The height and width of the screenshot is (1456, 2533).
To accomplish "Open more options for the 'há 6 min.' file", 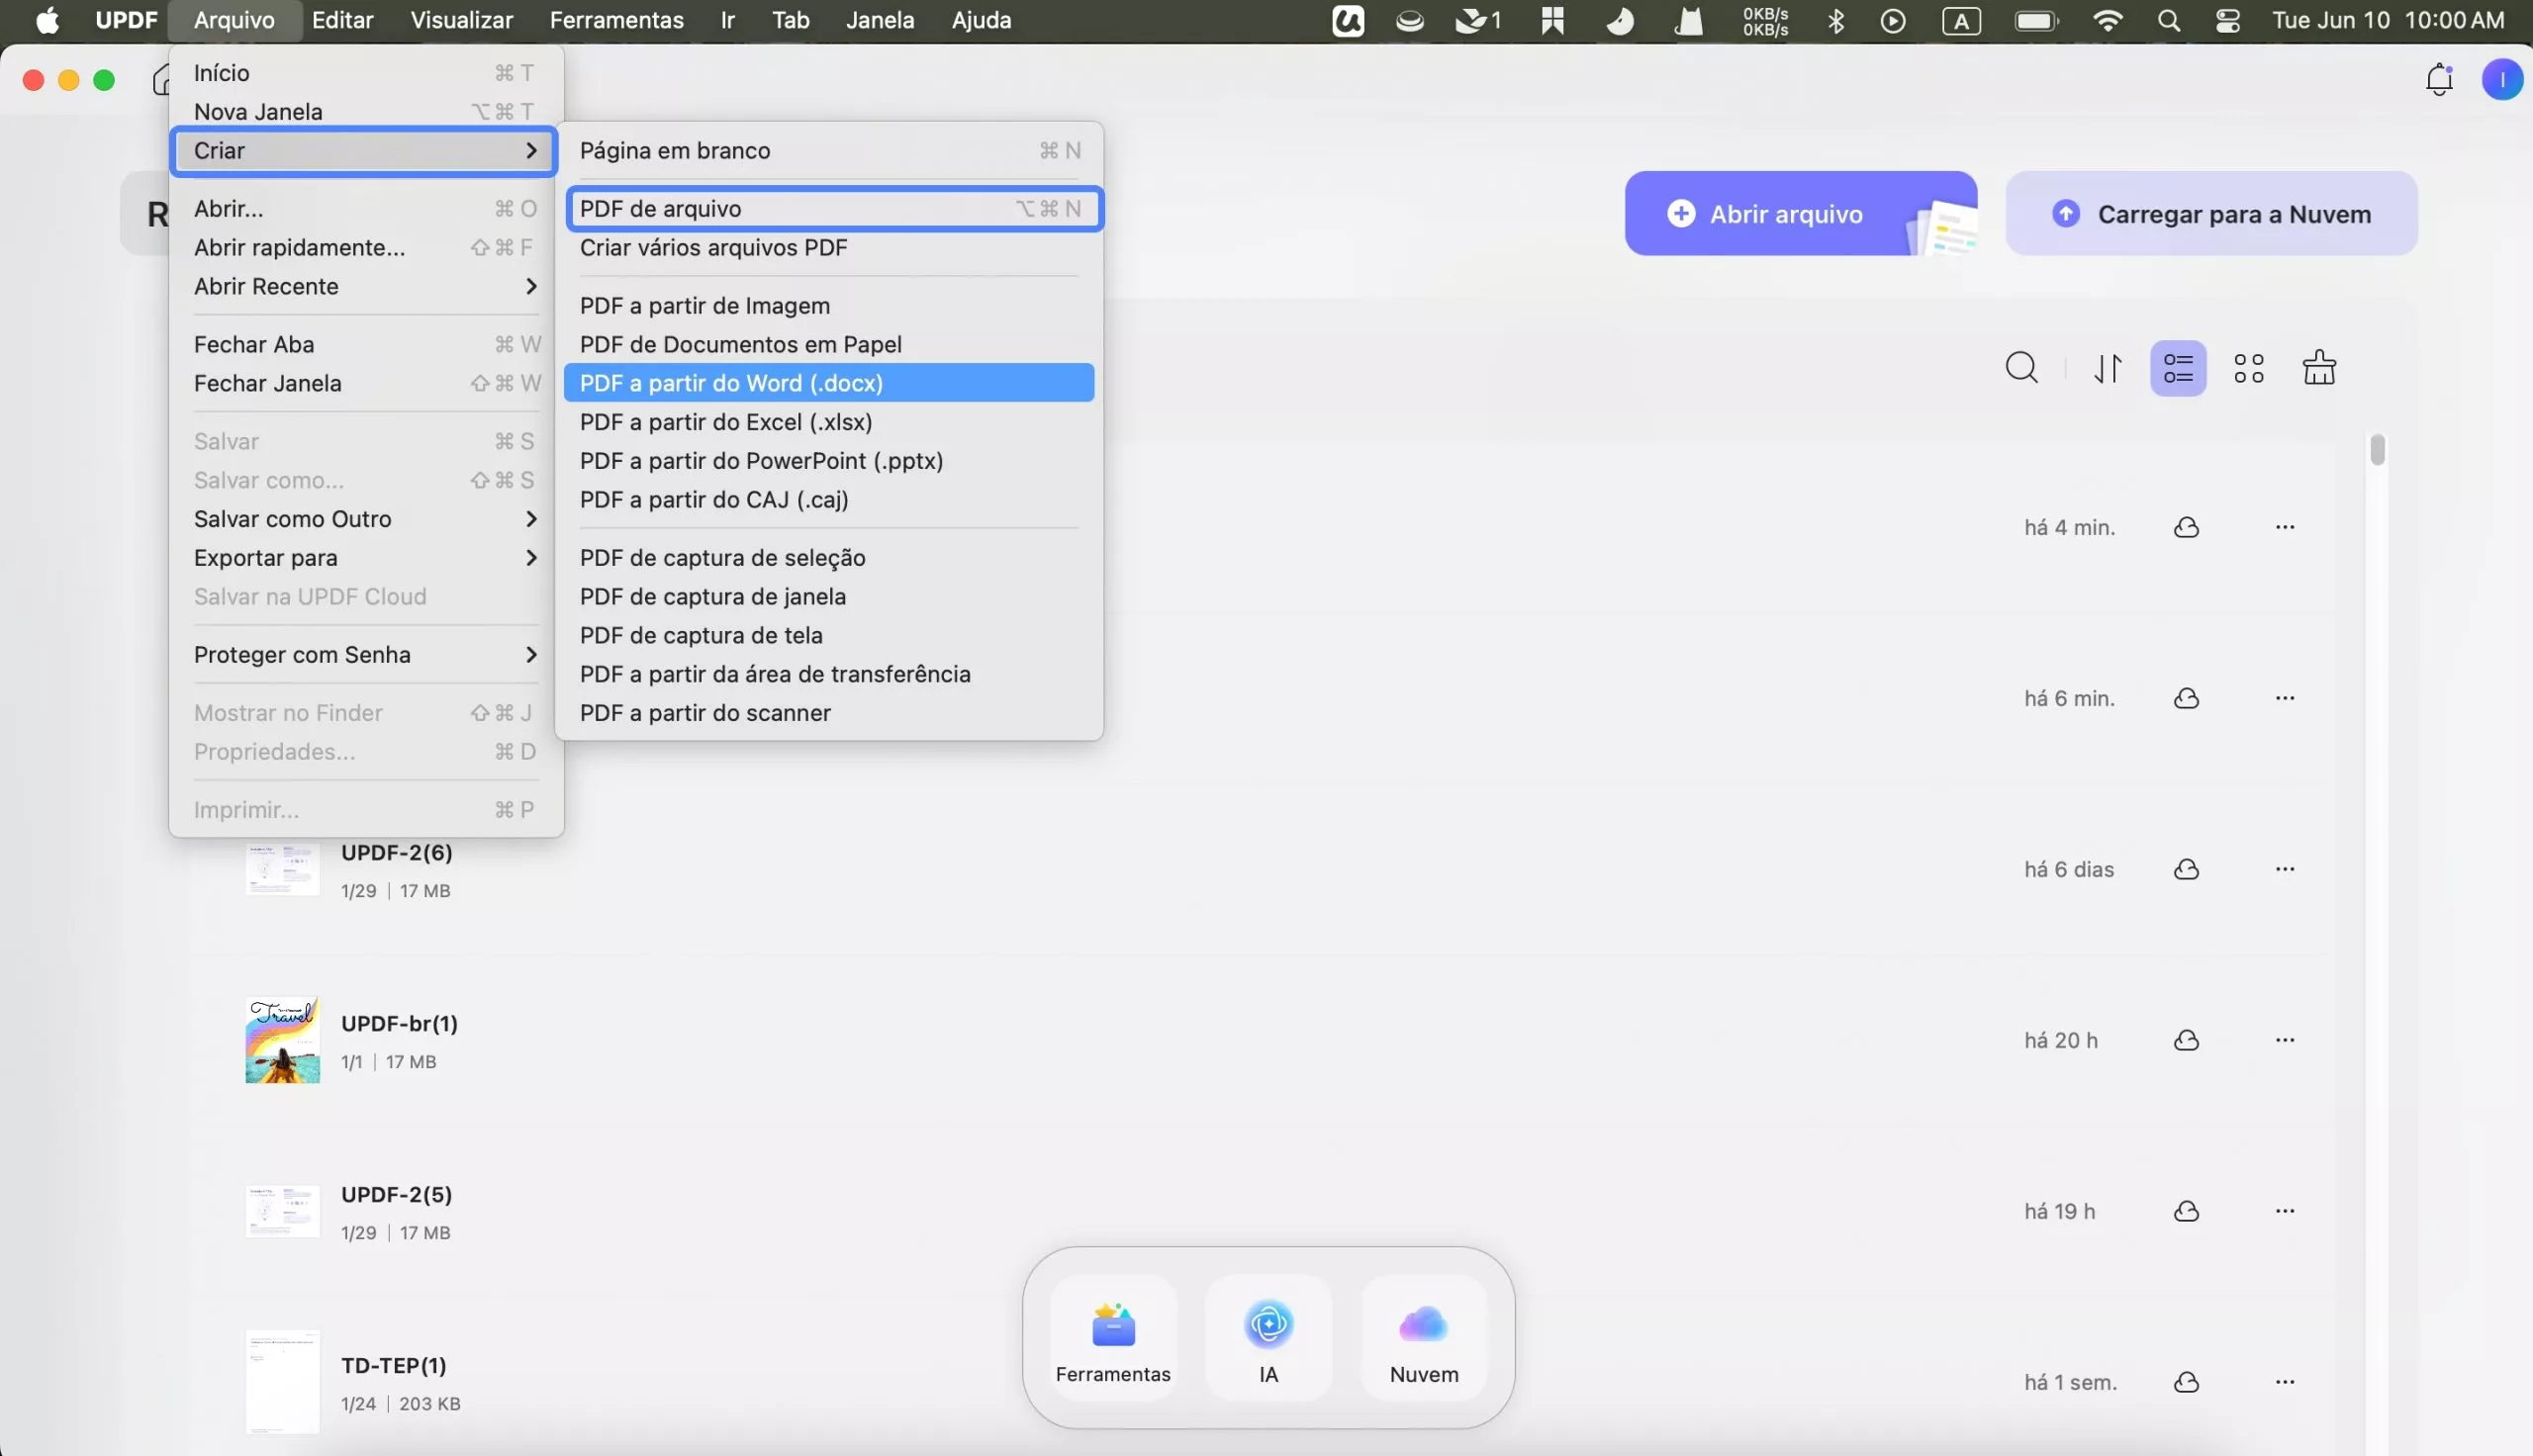I will pos(2285,698).
